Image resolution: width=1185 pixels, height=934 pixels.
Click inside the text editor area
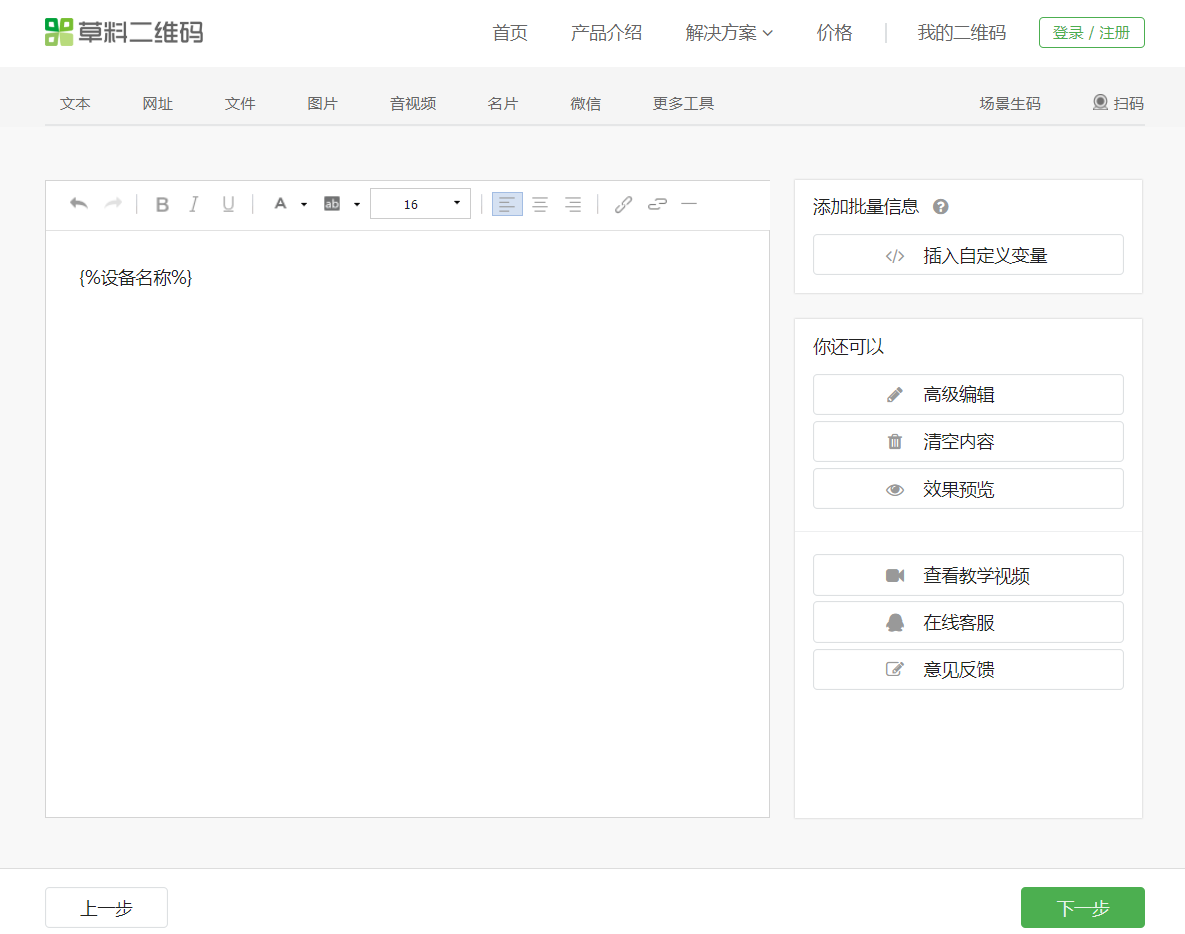[x=407, y=520]
